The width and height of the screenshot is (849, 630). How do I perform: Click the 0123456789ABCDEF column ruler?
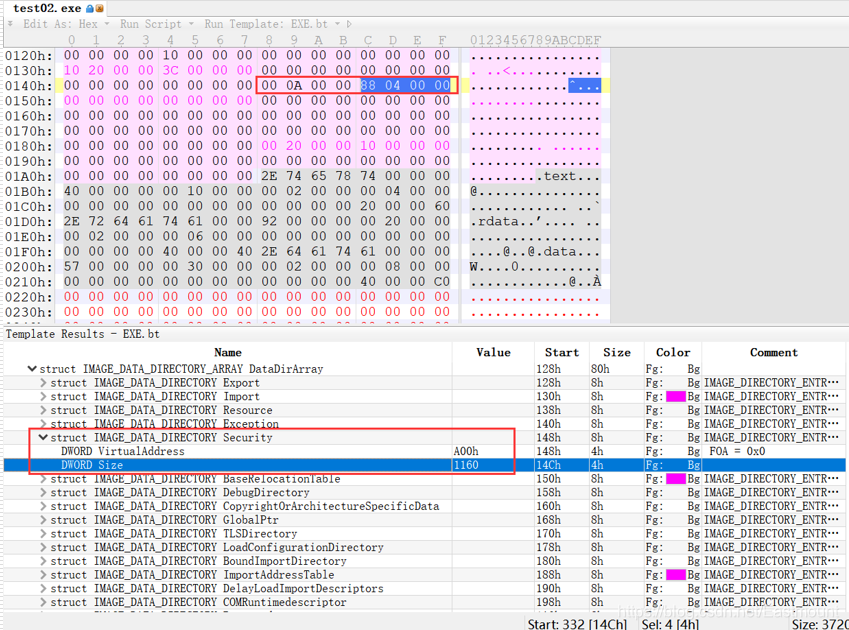click(535, 40)
